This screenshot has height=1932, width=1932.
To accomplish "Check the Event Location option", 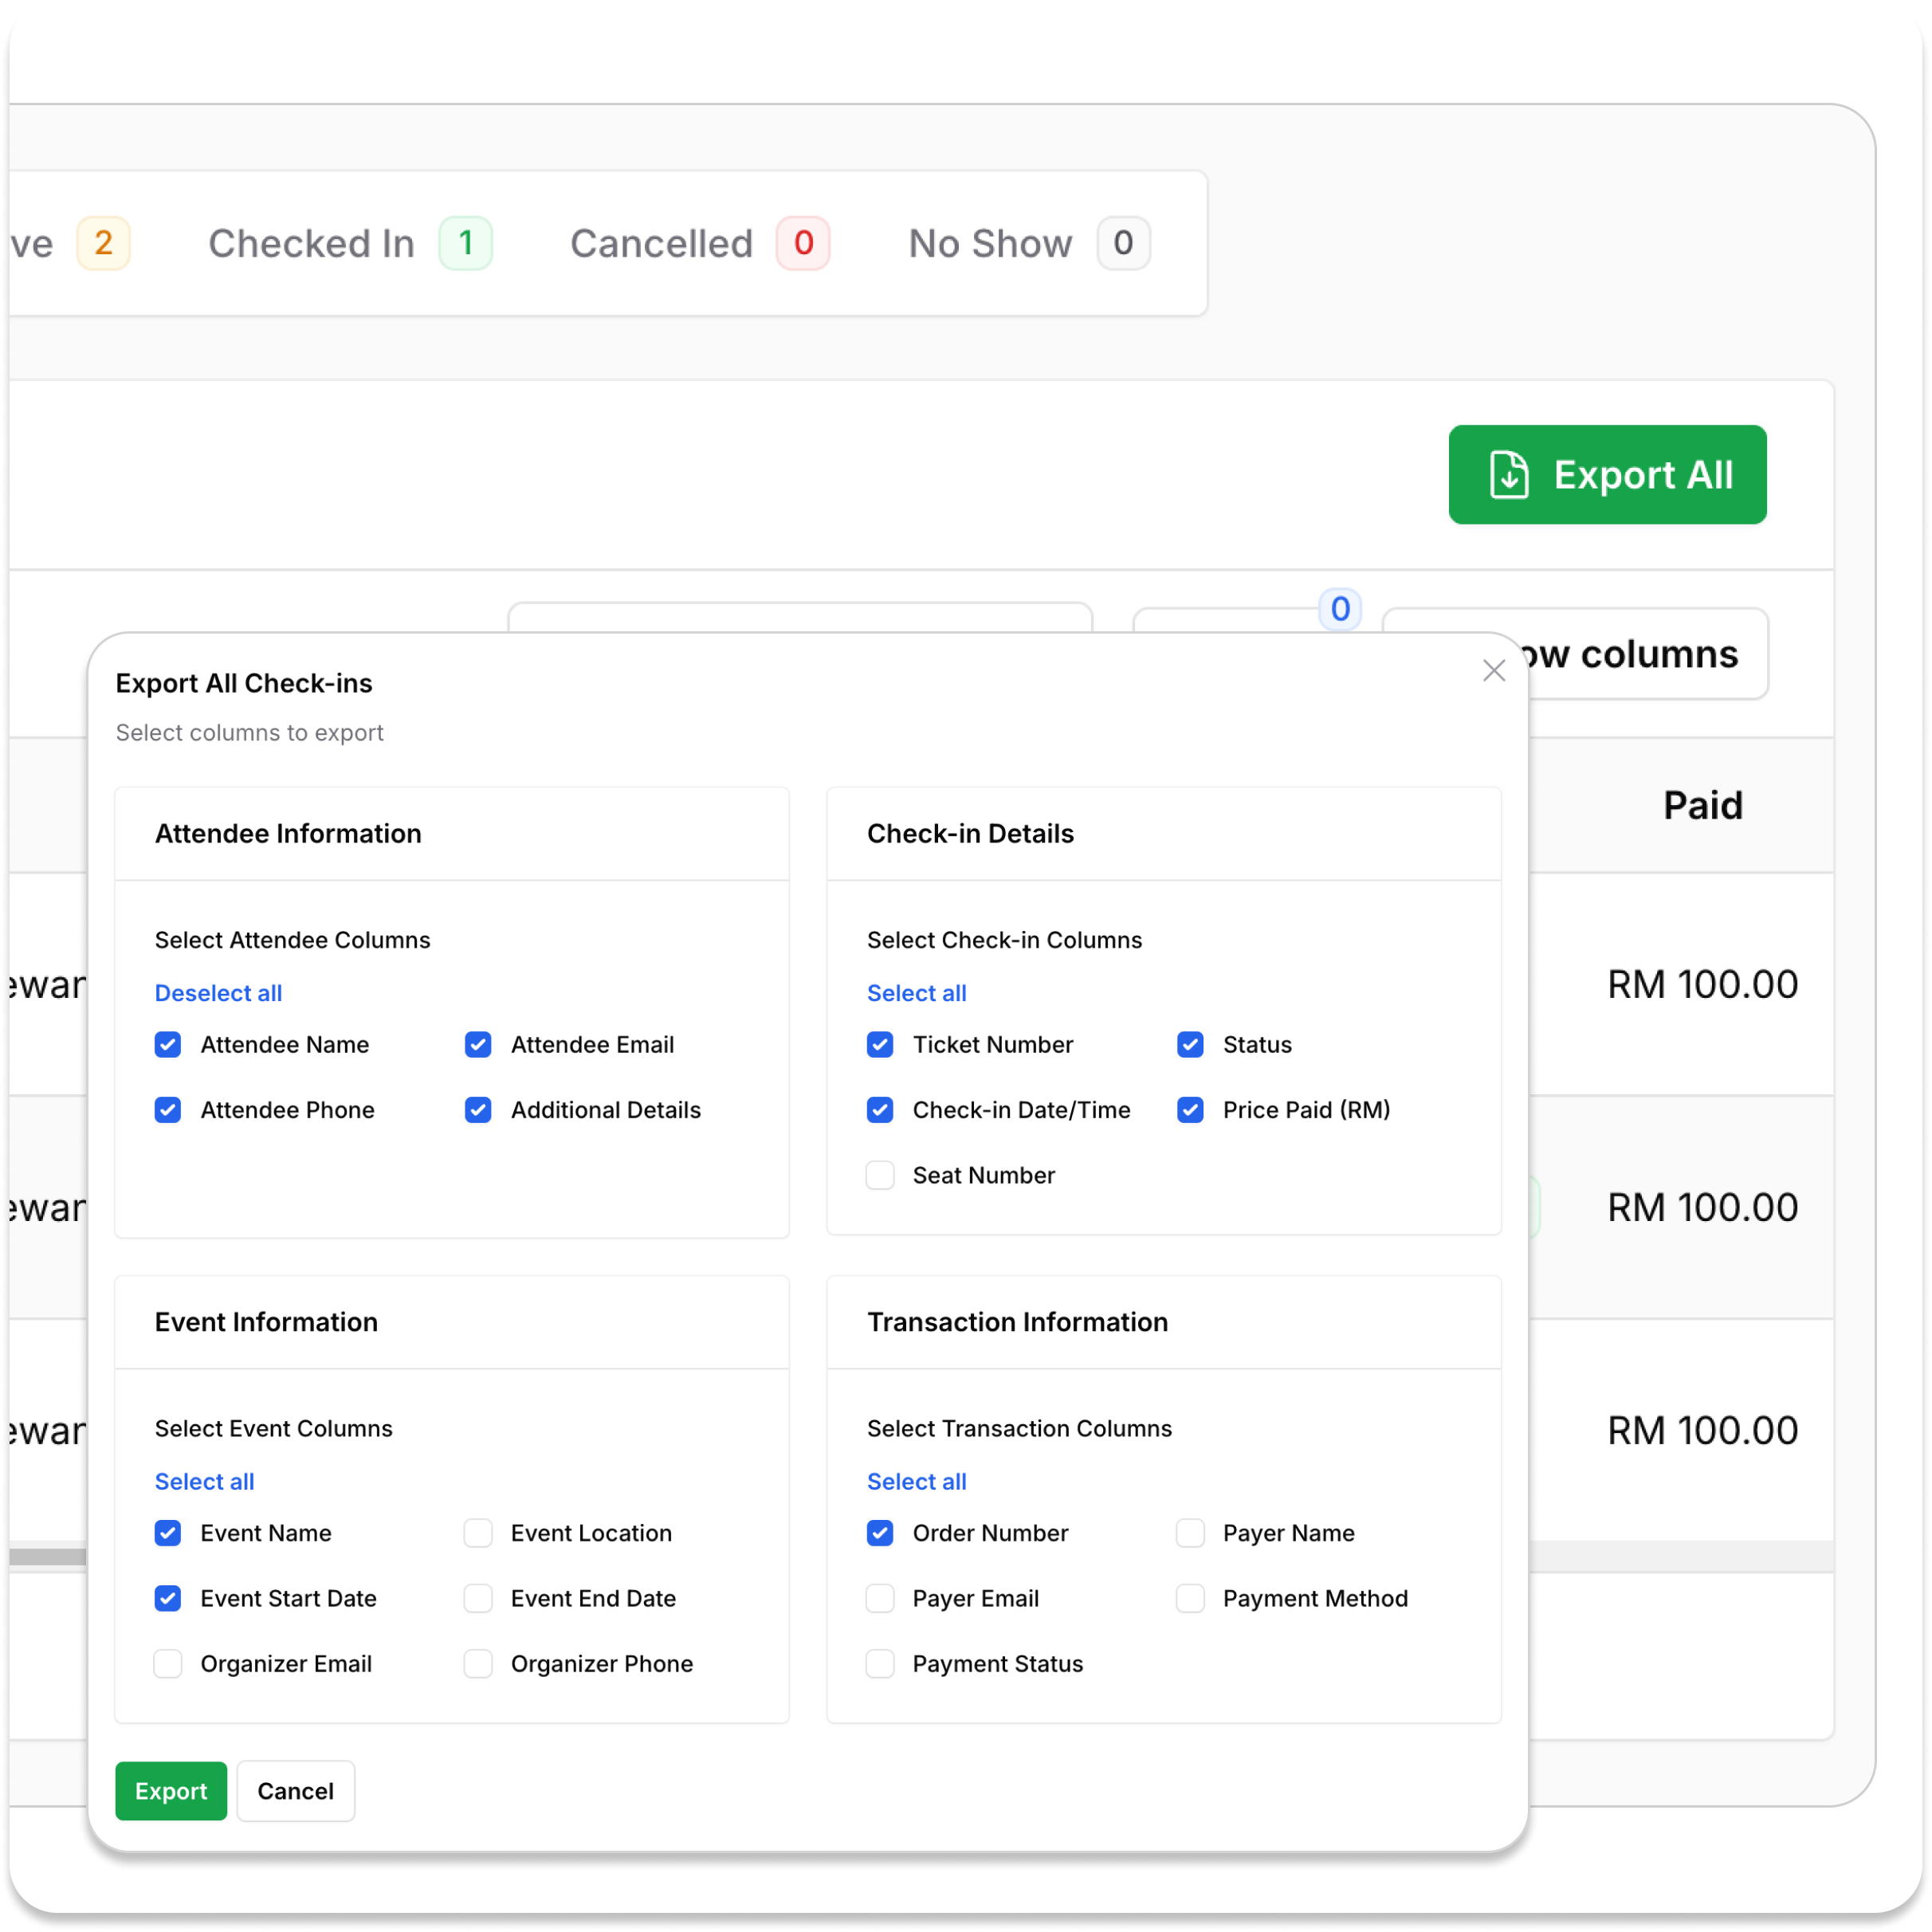I will [x=478, y=1533].
